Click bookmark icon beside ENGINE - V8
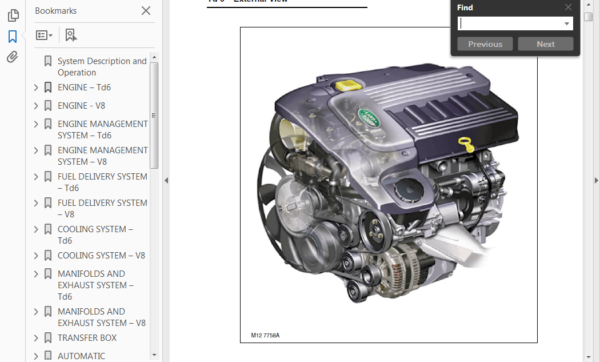 pyautogui.click(x=48, y=106)
